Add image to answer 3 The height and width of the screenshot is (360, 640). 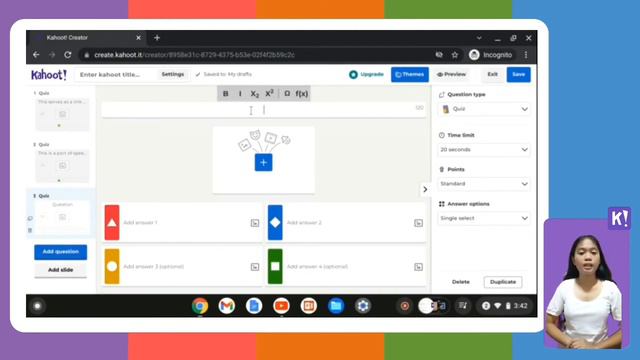pos(255,267)
